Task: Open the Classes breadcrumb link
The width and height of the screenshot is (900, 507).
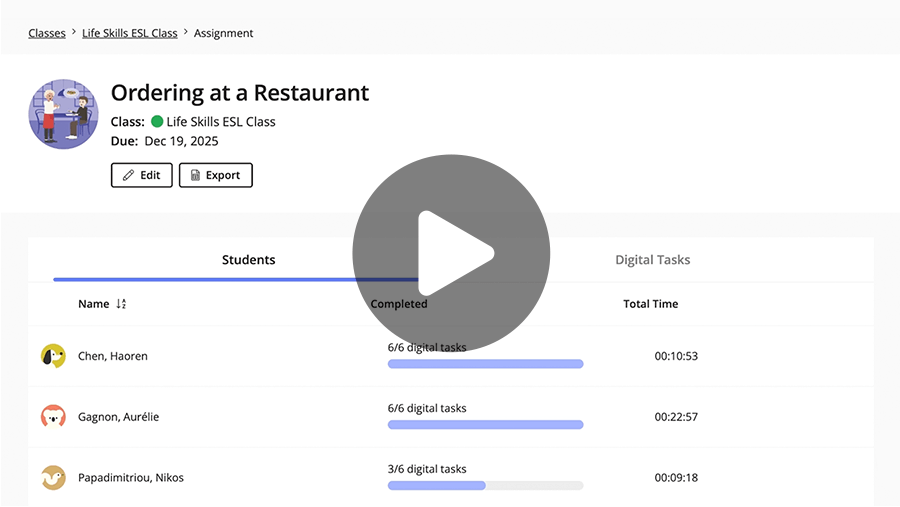Action: (x=47, y=33)
